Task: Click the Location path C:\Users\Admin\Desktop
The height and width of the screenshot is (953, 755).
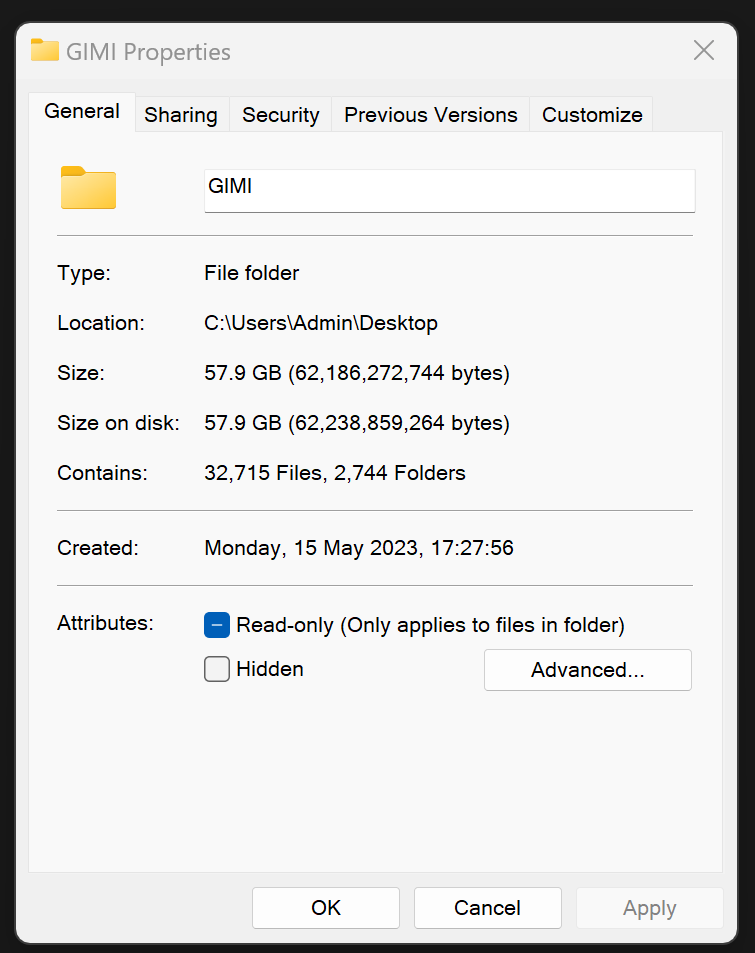Action: 321,323
